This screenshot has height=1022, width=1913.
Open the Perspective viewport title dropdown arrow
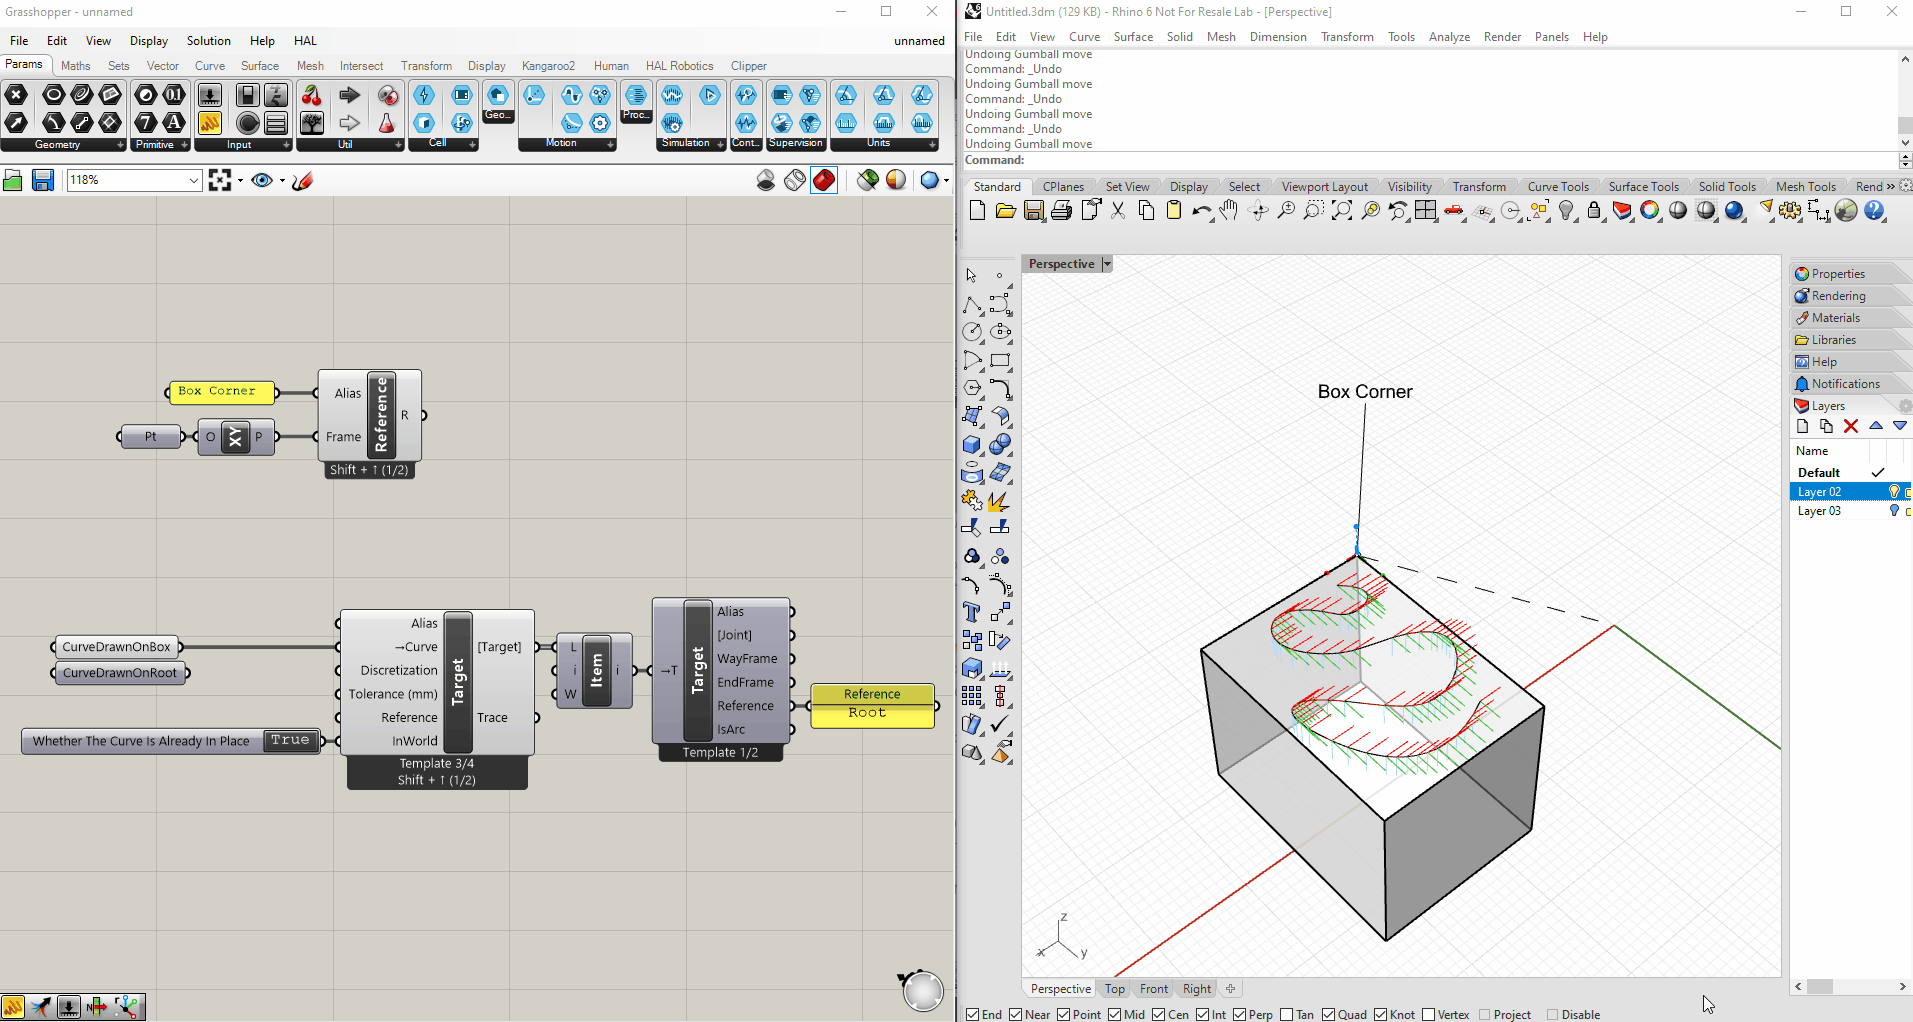tap(1107, 264)
